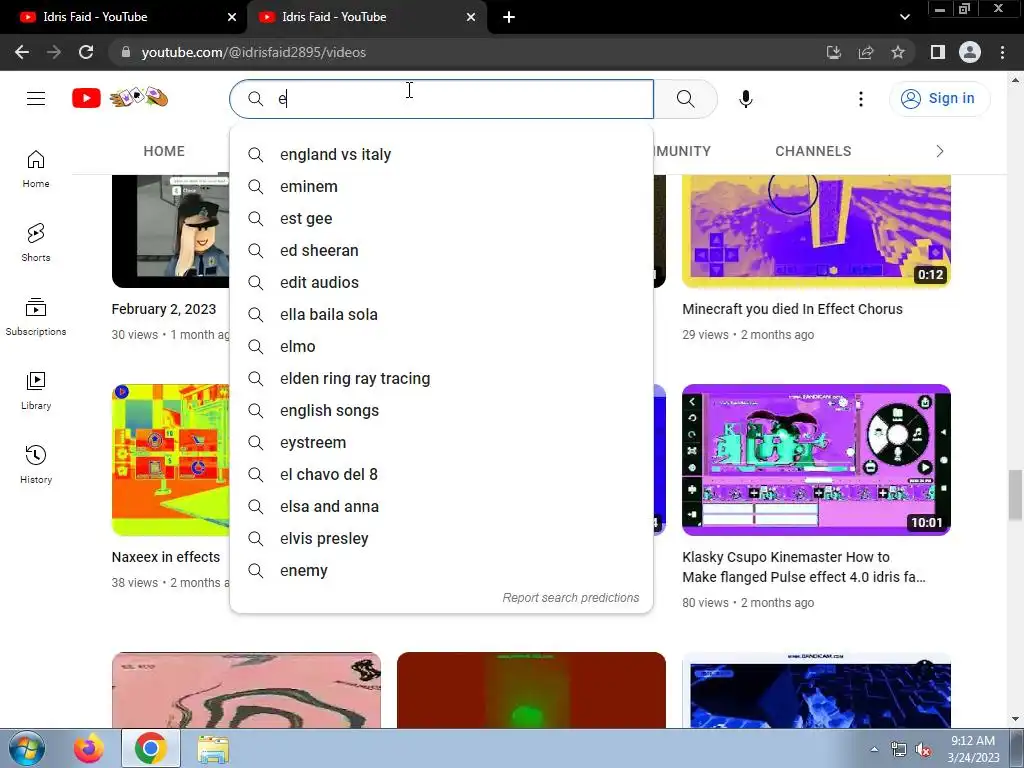Open the YouTube guide hamburger menu

(x=36, y=99)
